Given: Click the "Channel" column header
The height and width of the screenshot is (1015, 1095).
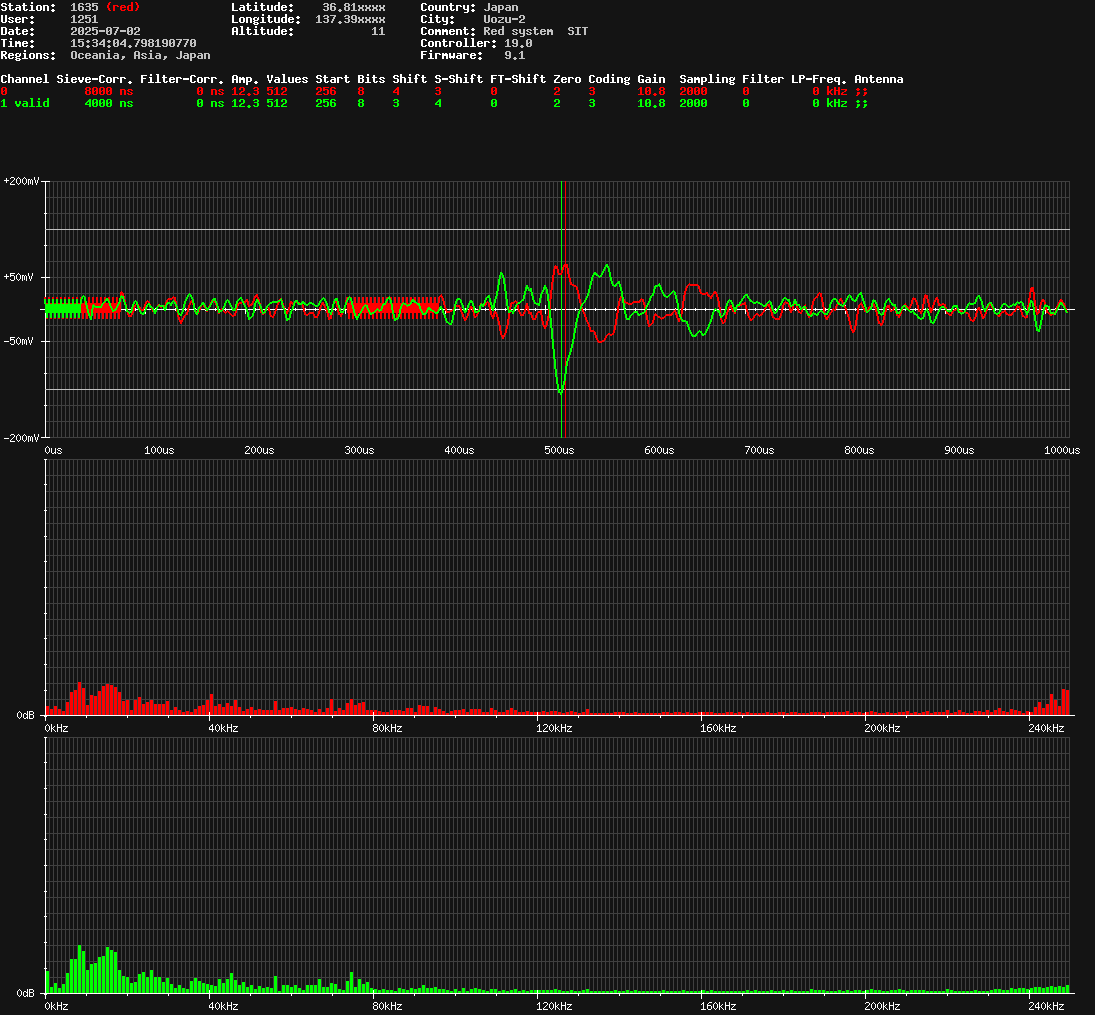Looking at the screenshot, I should [24, 79].
